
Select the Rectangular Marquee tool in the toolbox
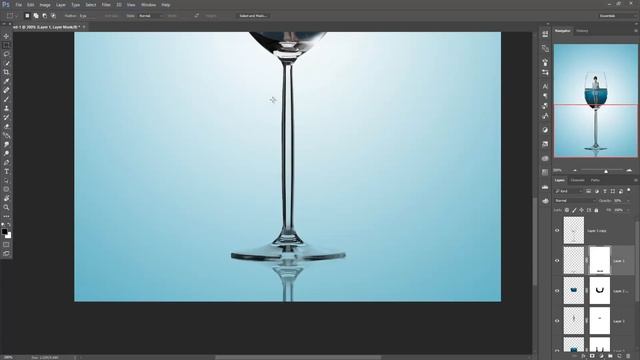(x=6, y=45)
